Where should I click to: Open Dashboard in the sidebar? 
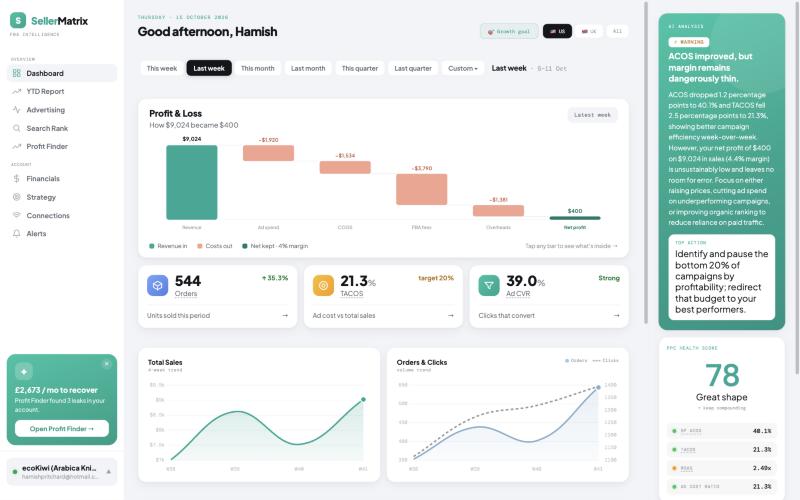point(62,73)
